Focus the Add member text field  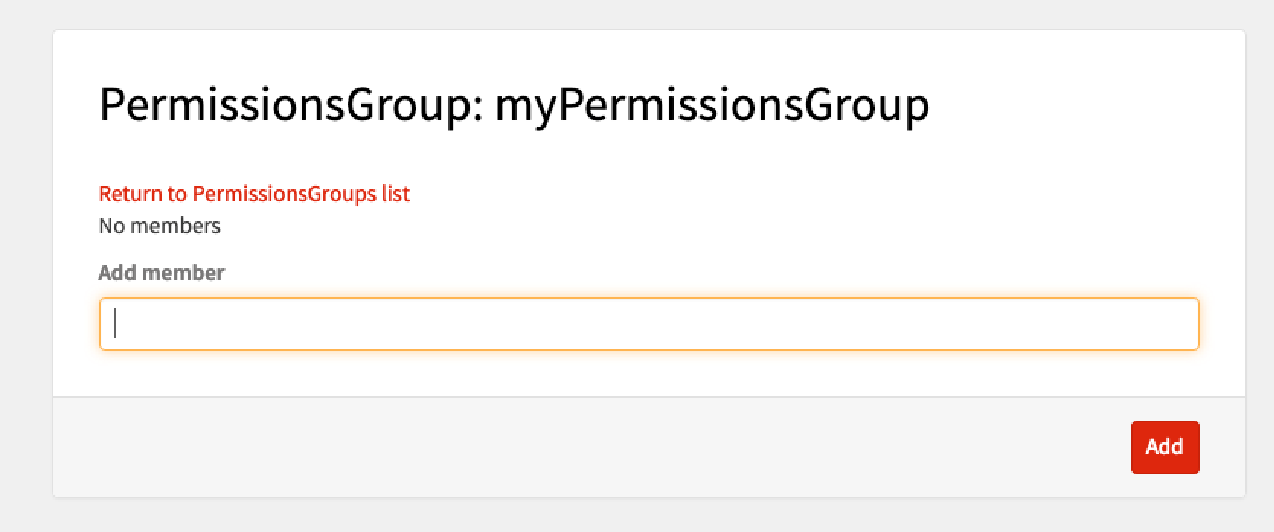648,324
